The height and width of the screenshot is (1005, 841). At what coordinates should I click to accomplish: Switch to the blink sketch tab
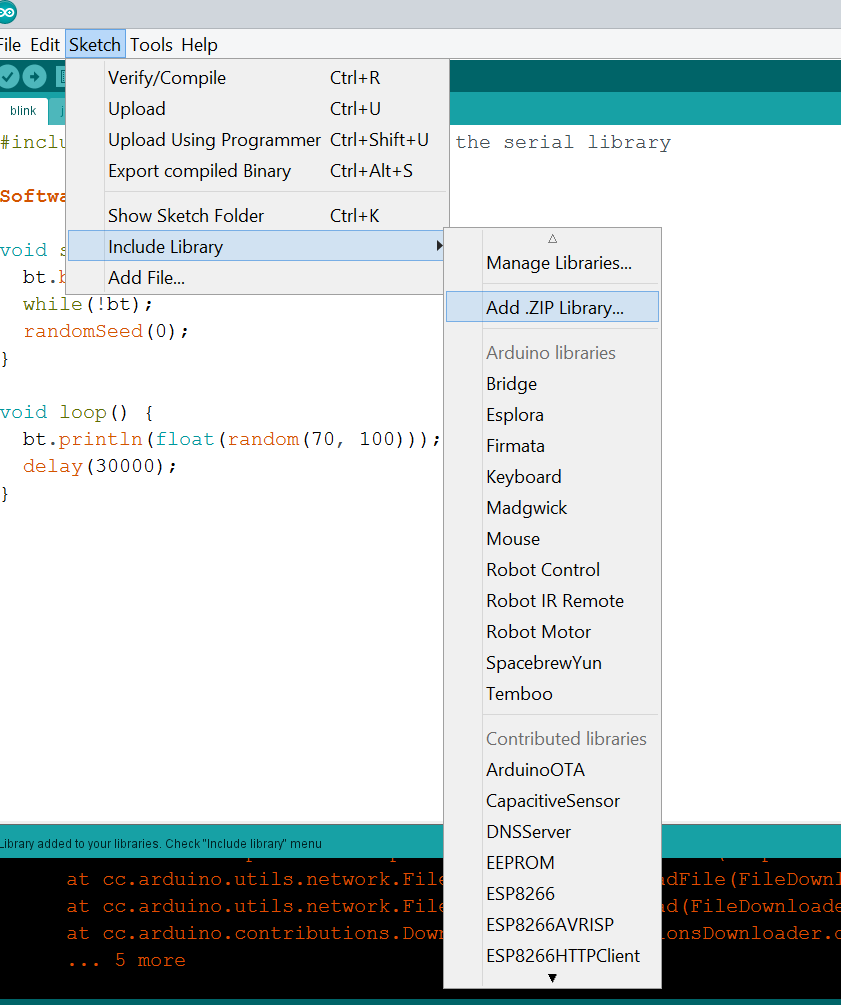click(23, 111)
